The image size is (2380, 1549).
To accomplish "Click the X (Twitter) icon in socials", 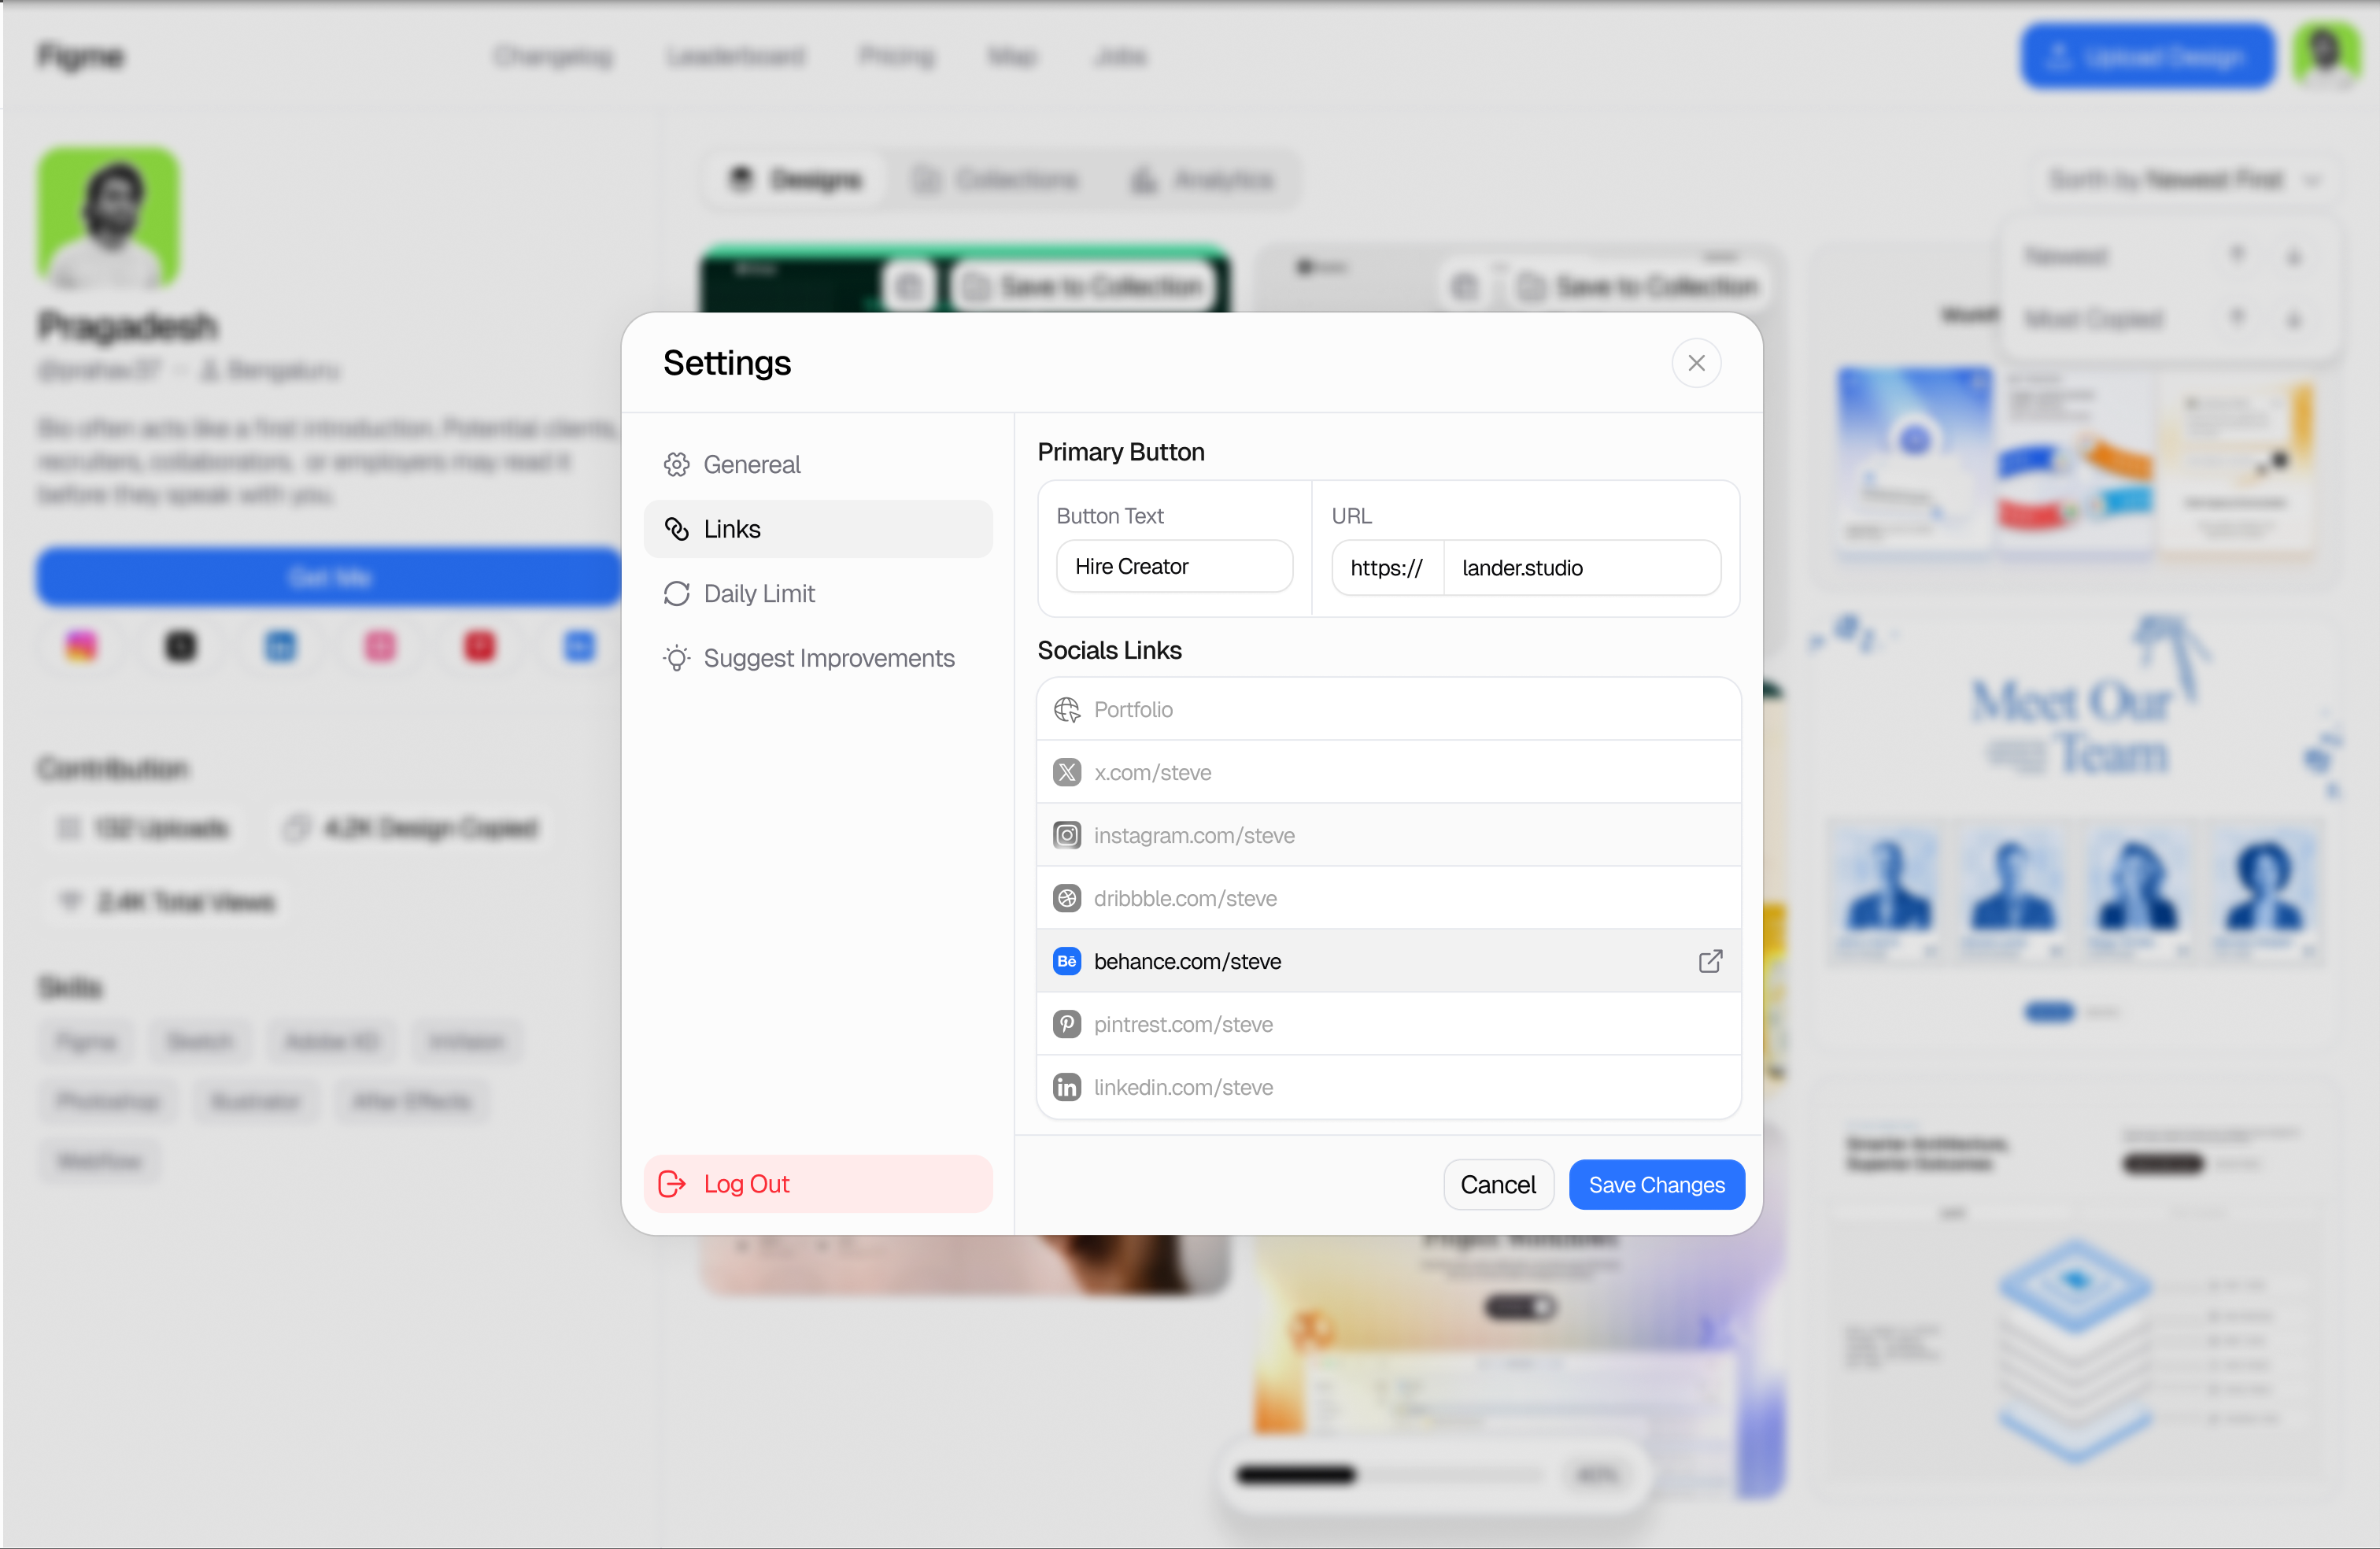I will pos(1067,772).
